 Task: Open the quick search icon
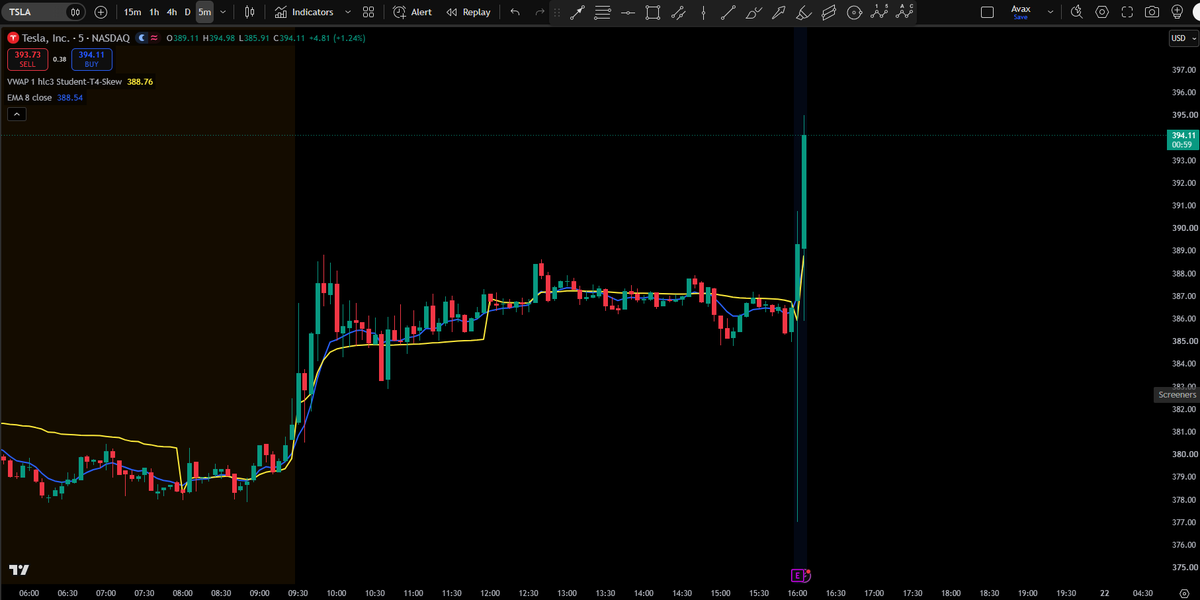(1076, 12)
